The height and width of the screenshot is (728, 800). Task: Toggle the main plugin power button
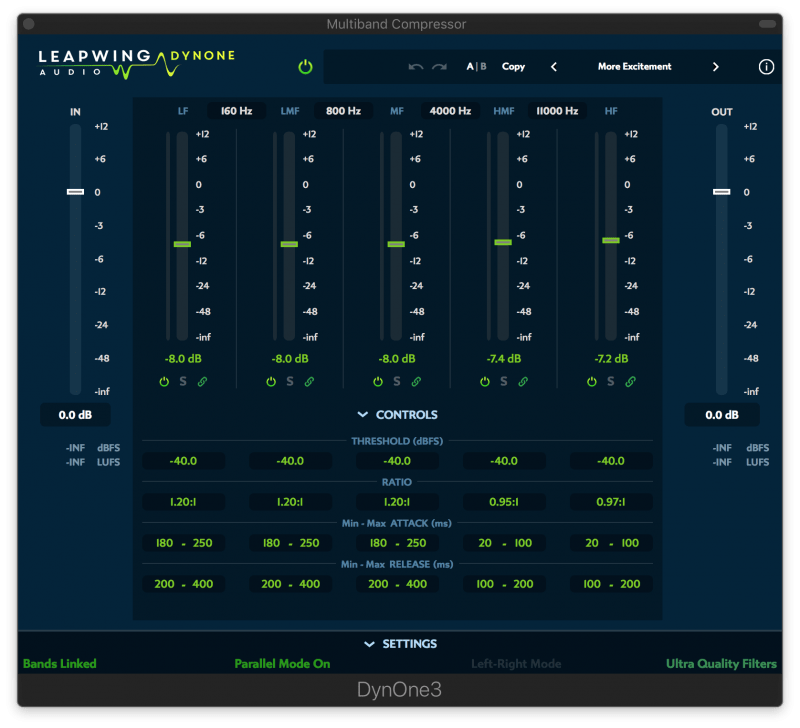305,66
